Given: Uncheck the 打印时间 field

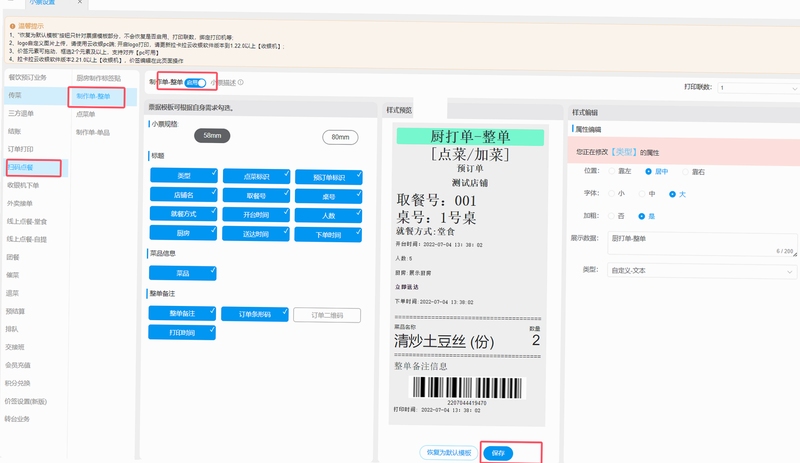Looking at the screenshot, I should coord(182,333).
